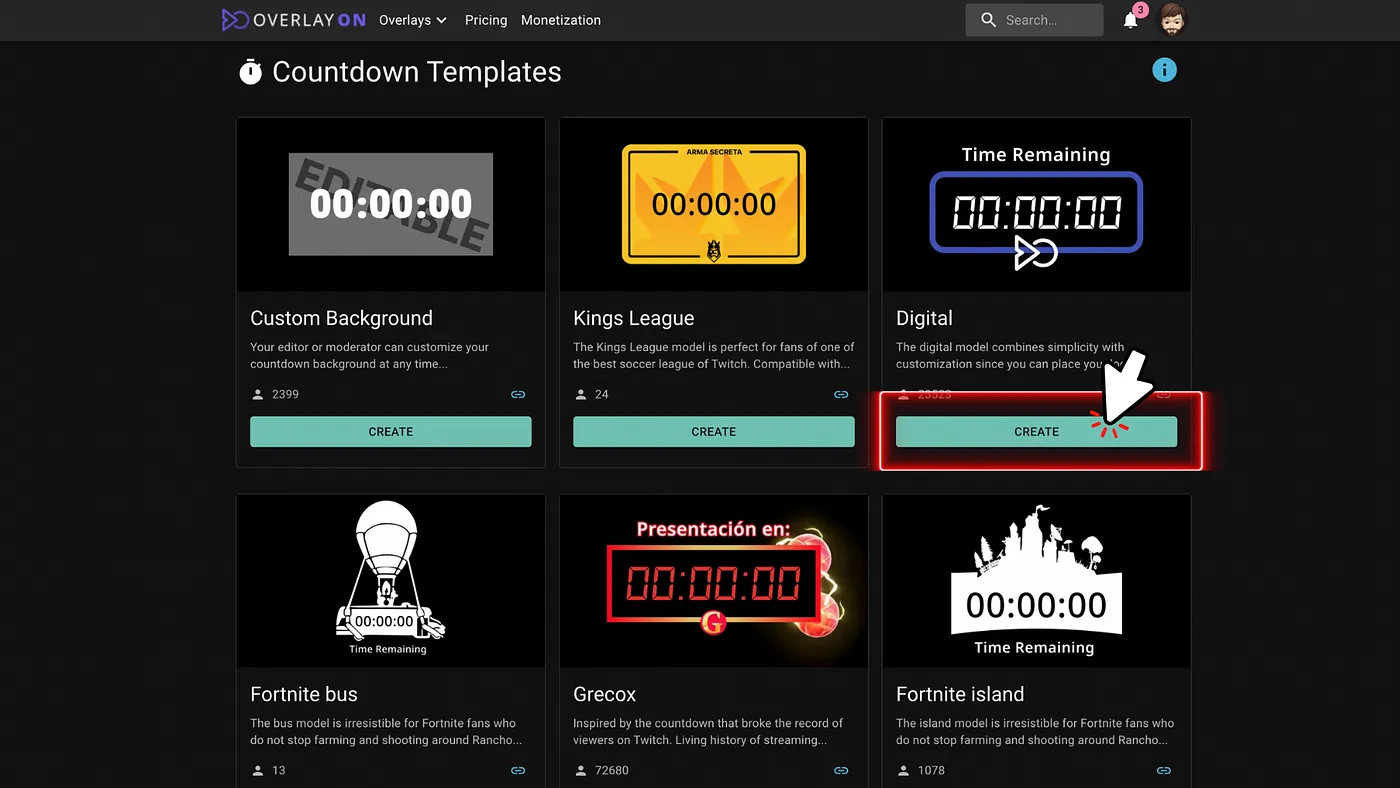Select the Grecox template thumbnail
Image resolution: width=1400 pixels, height=788 pixels.
(714, 581)
